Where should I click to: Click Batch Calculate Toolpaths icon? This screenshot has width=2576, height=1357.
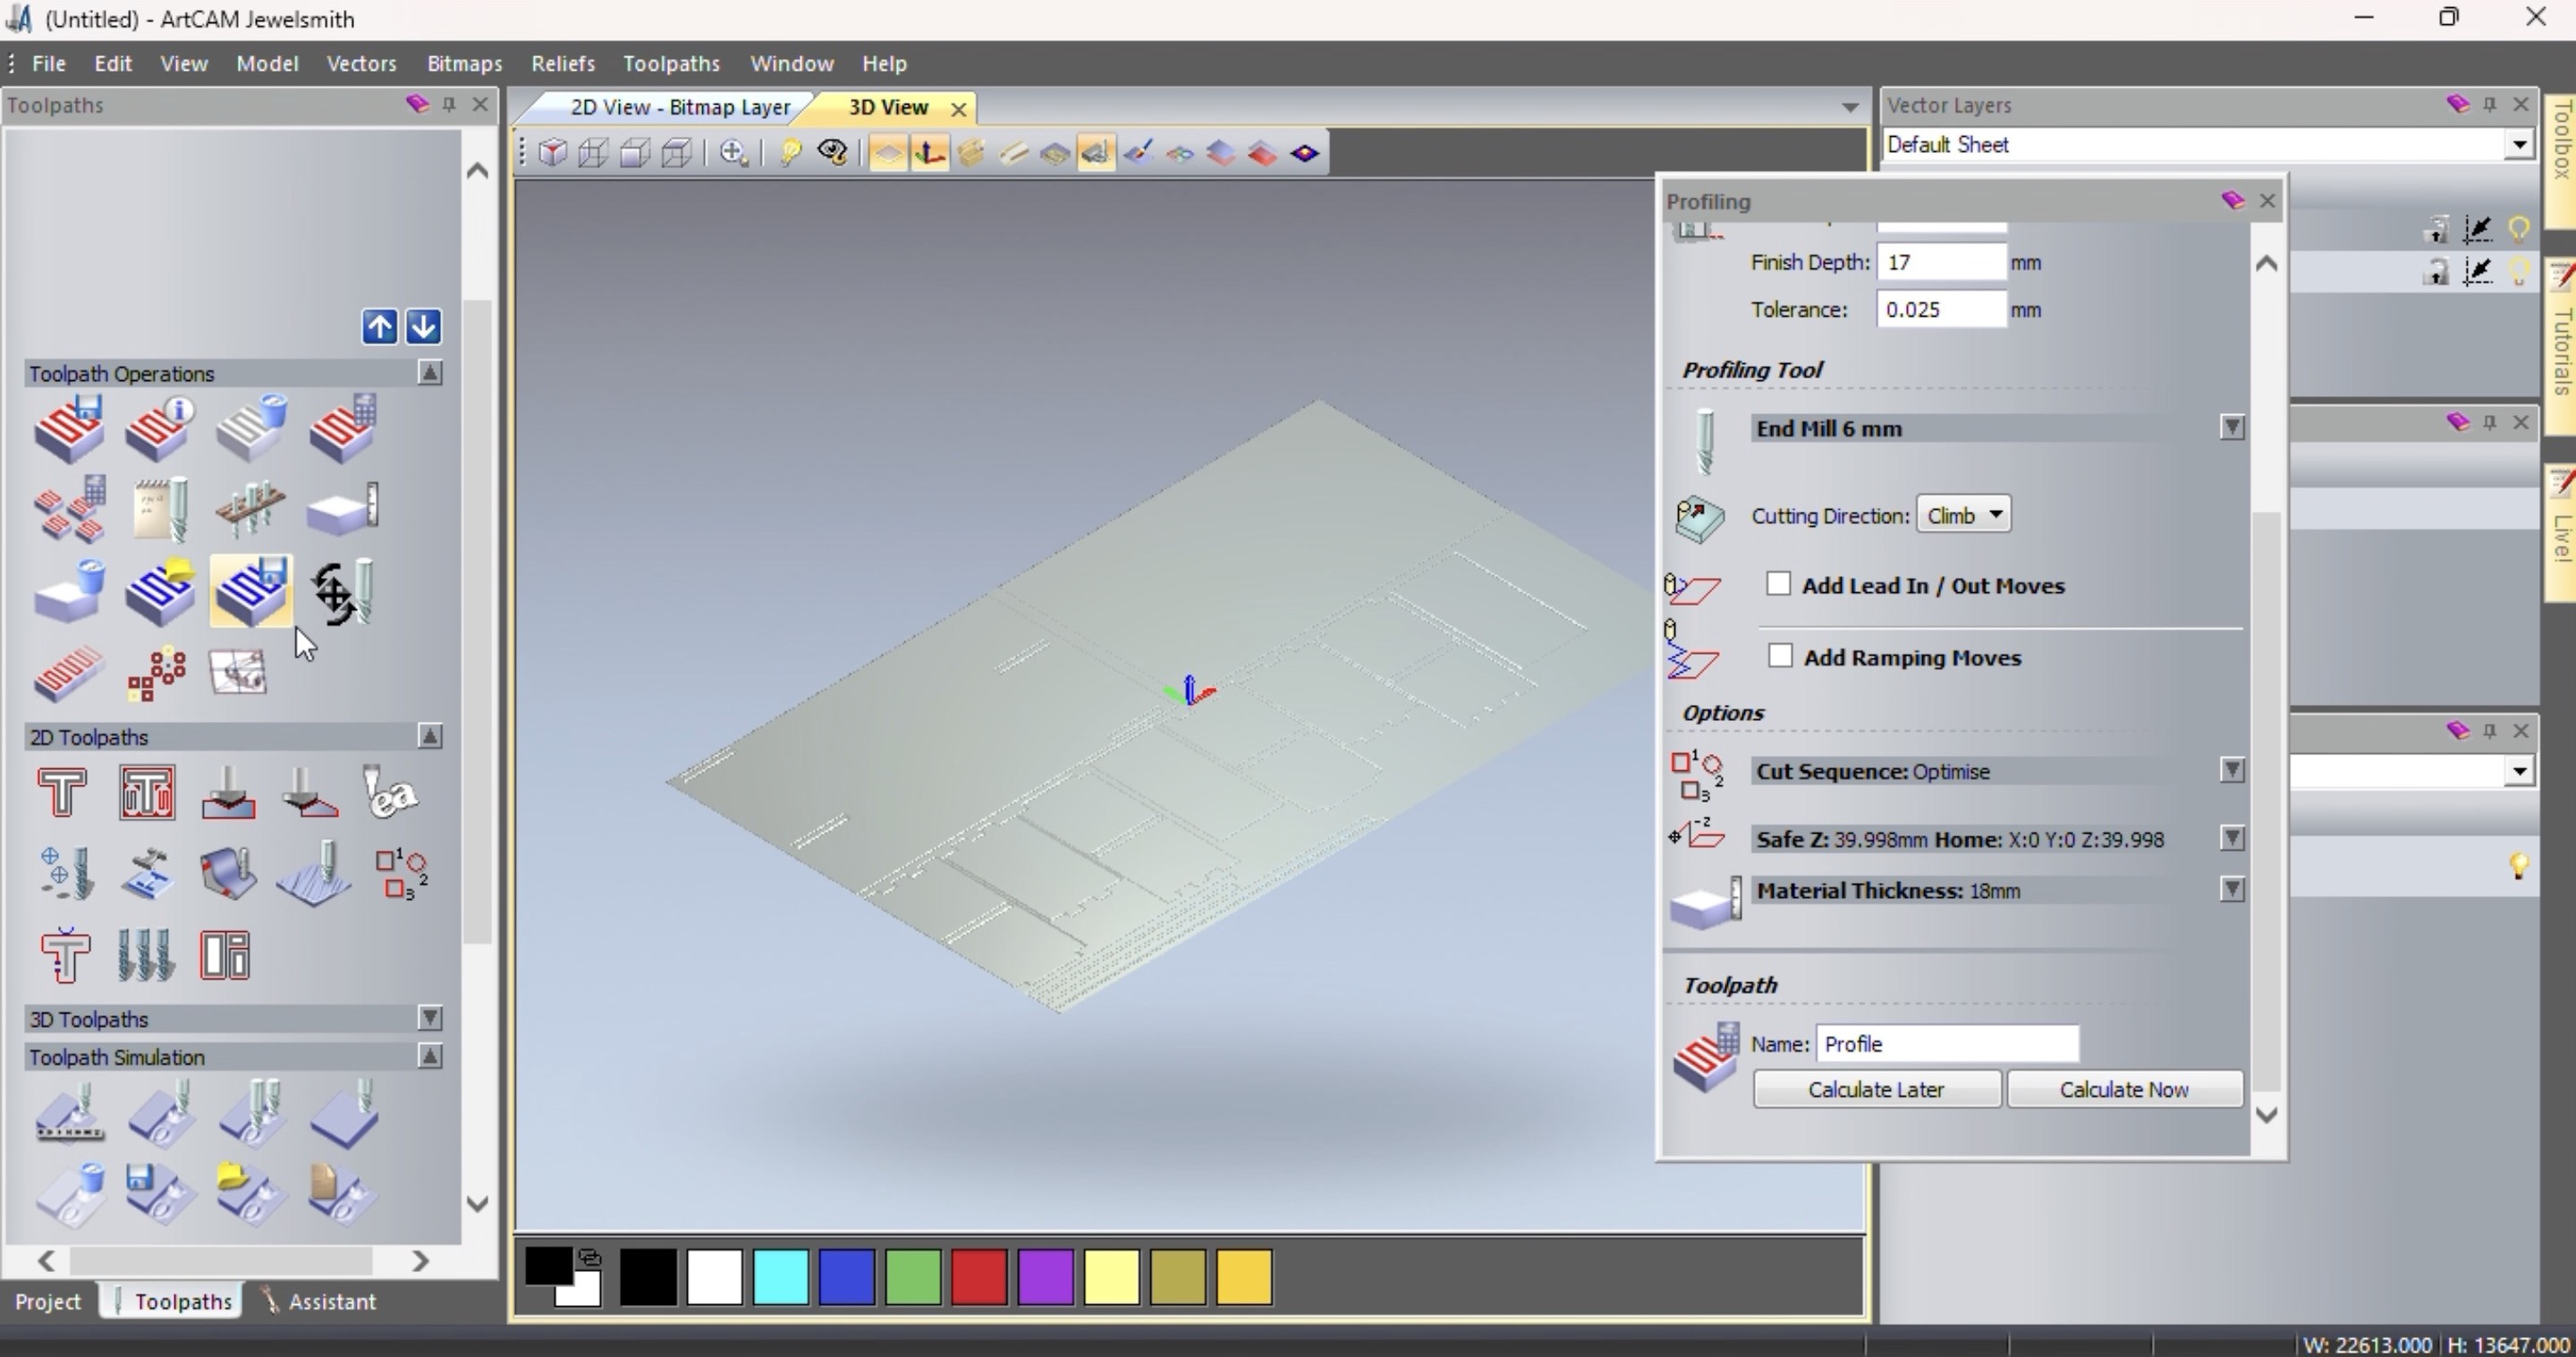[69, 510]
